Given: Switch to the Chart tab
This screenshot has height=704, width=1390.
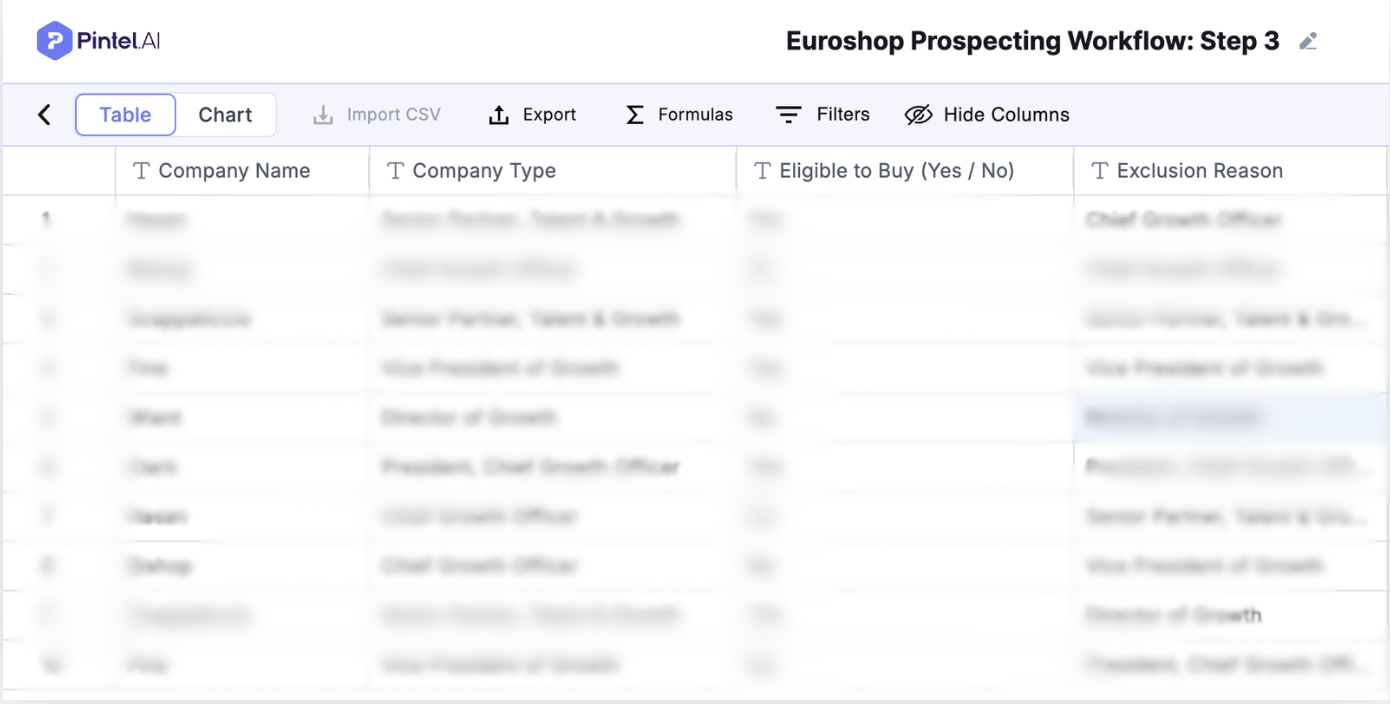Looking at the screenshot, I should pyautogui.click(x=225, y=115).
